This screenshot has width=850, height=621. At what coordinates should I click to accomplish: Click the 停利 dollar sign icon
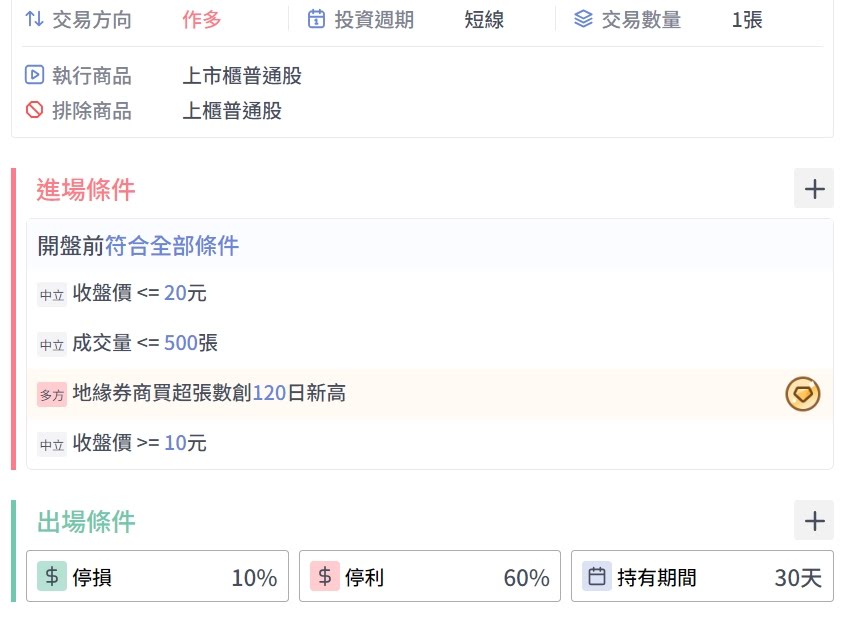[x=325, y=576]
